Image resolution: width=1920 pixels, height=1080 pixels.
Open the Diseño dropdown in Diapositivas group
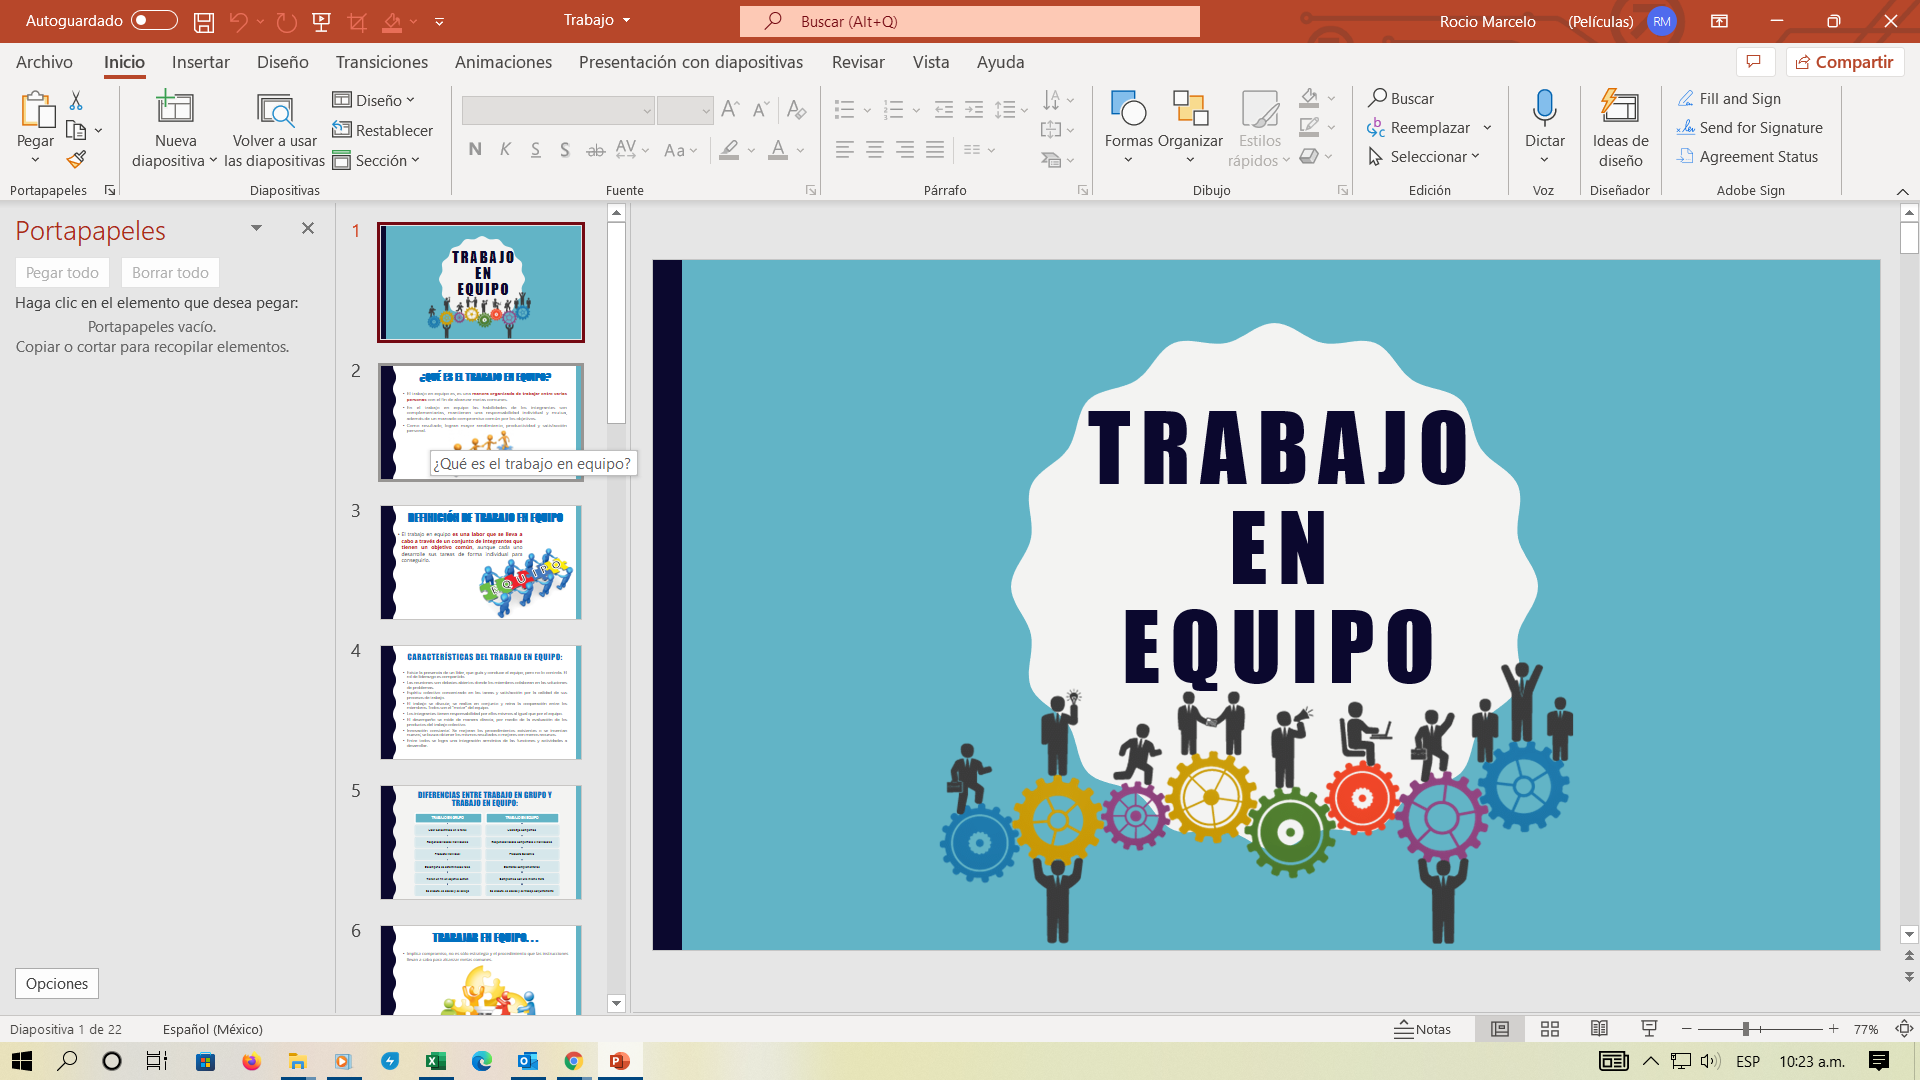click(374, 99)
